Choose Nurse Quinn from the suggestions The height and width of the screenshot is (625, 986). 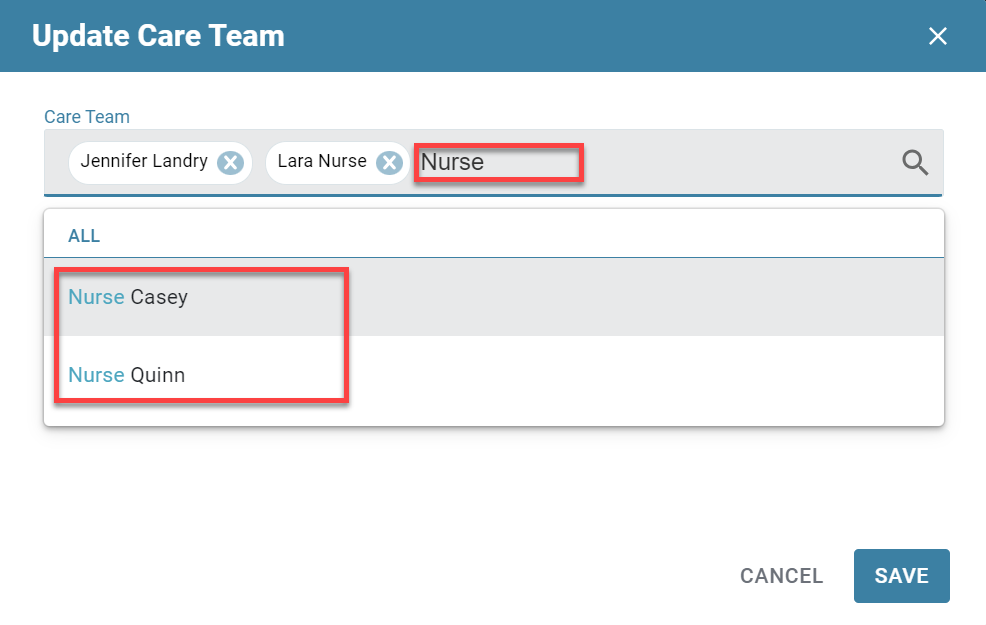click(x=494, y=375)
